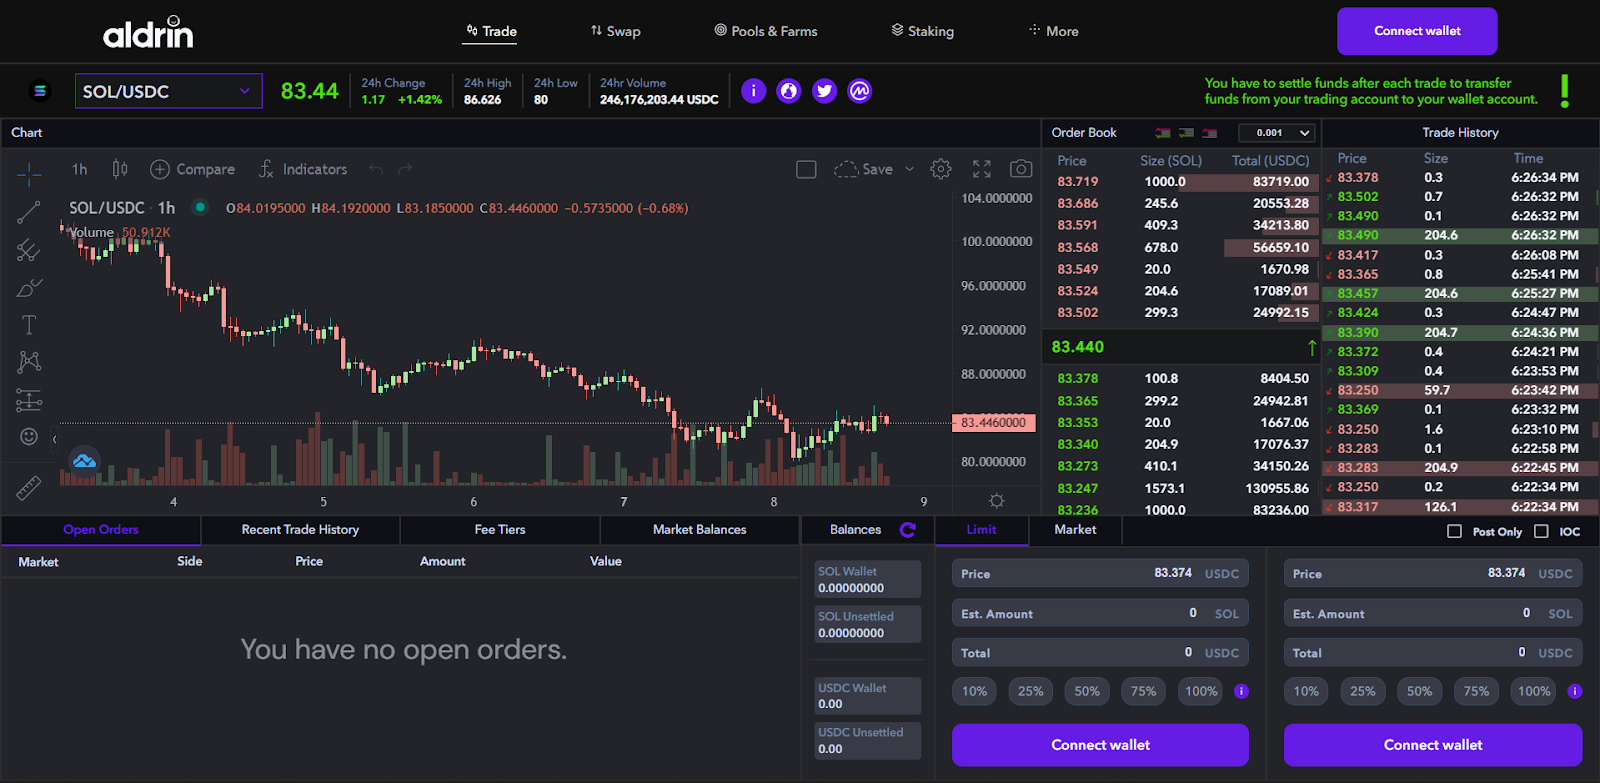Click Connect wallet in the top header

[x=1417, y=31]
